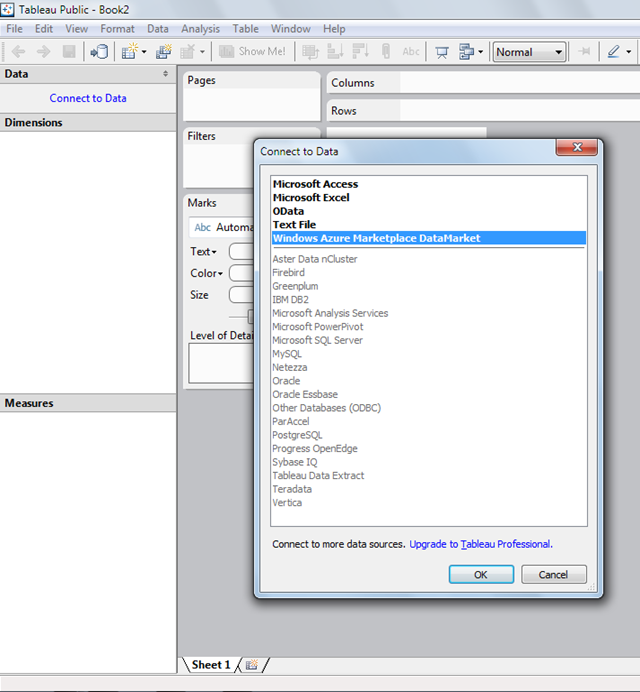Image resolution: width=640 pixels, height=692 pixels.
Task: Open the Show/Hide Cards dropdown arrow
Action: pos(480,52)
